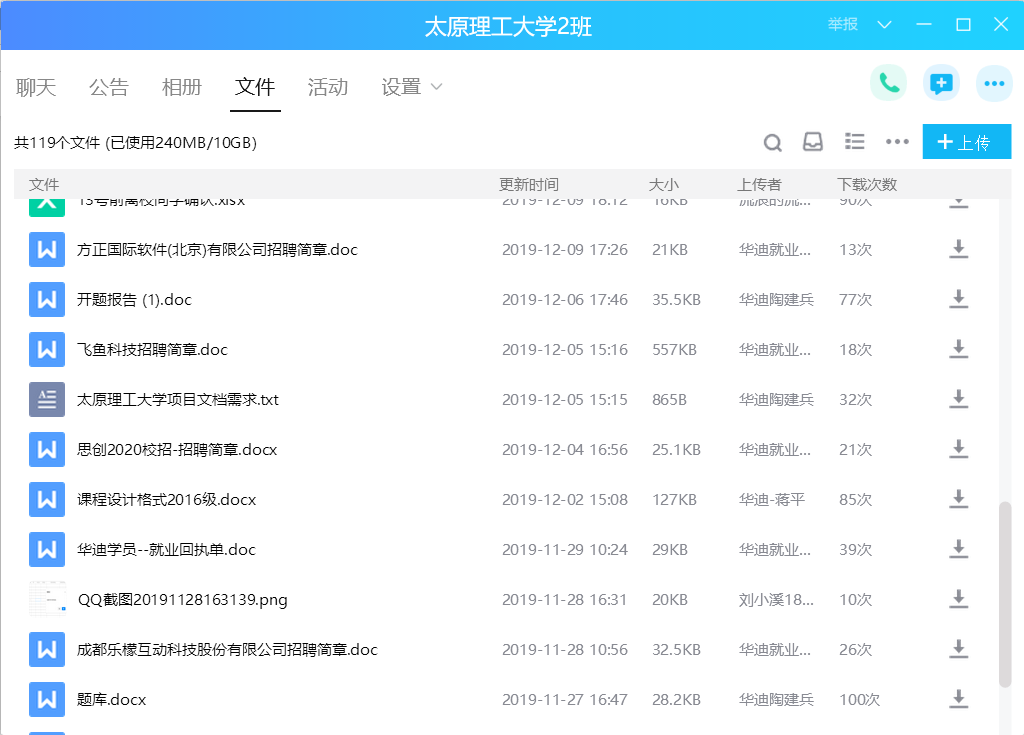
Task: Click the 上传 upload button
Action: click(x=966, y=142)
